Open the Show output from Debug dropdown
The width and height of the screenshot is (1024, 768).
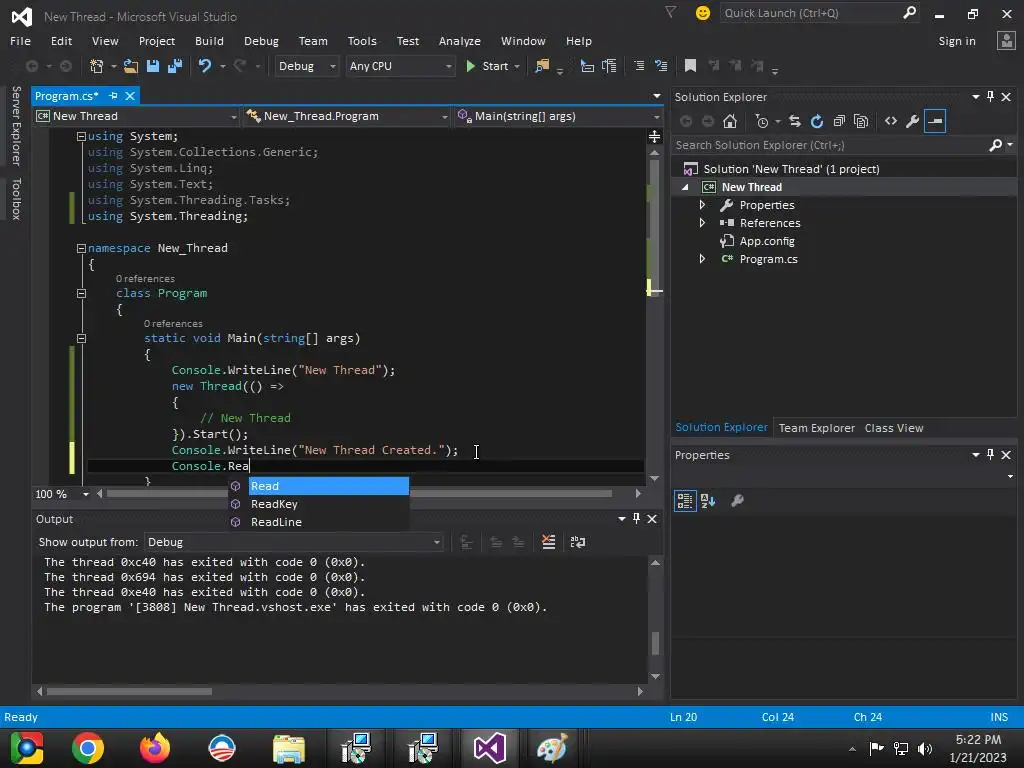pyautogui.click(x=293, y=542)
